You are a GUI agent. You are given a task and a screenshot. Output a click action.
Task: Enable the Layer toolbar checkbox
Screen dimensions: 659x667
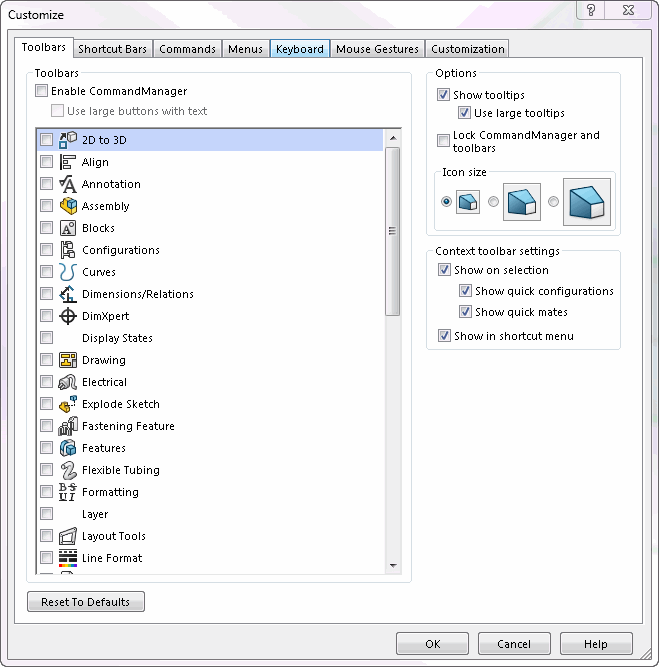(x=46, y=514)
